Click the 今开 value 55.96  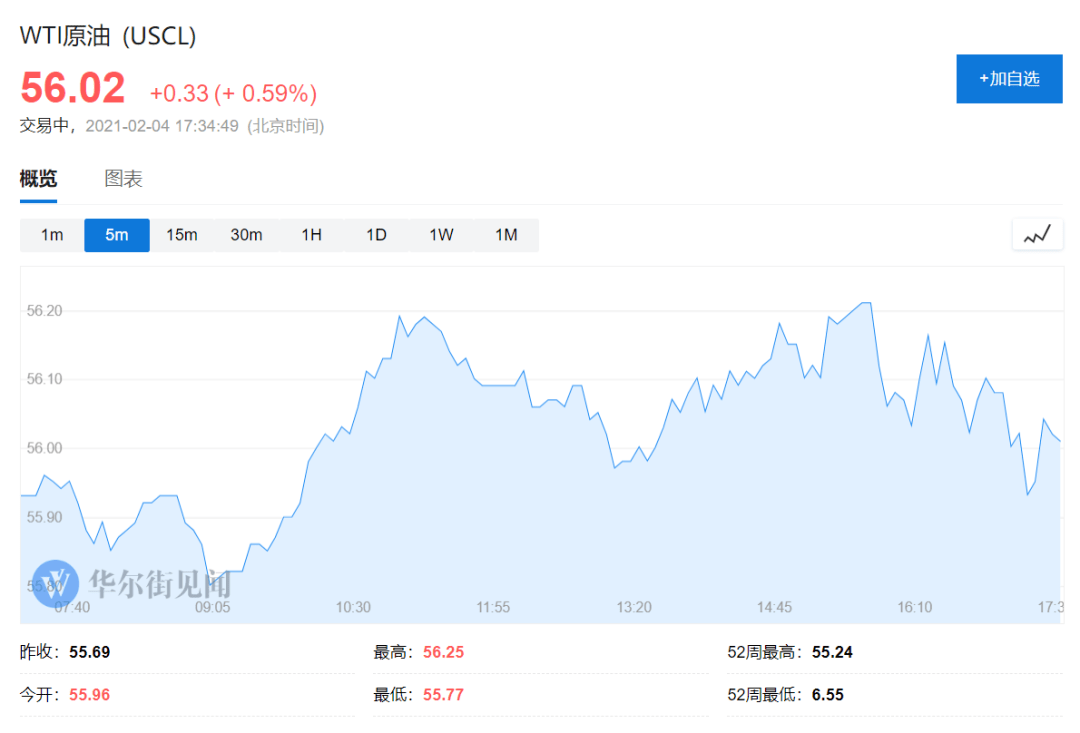pos(90,694)
